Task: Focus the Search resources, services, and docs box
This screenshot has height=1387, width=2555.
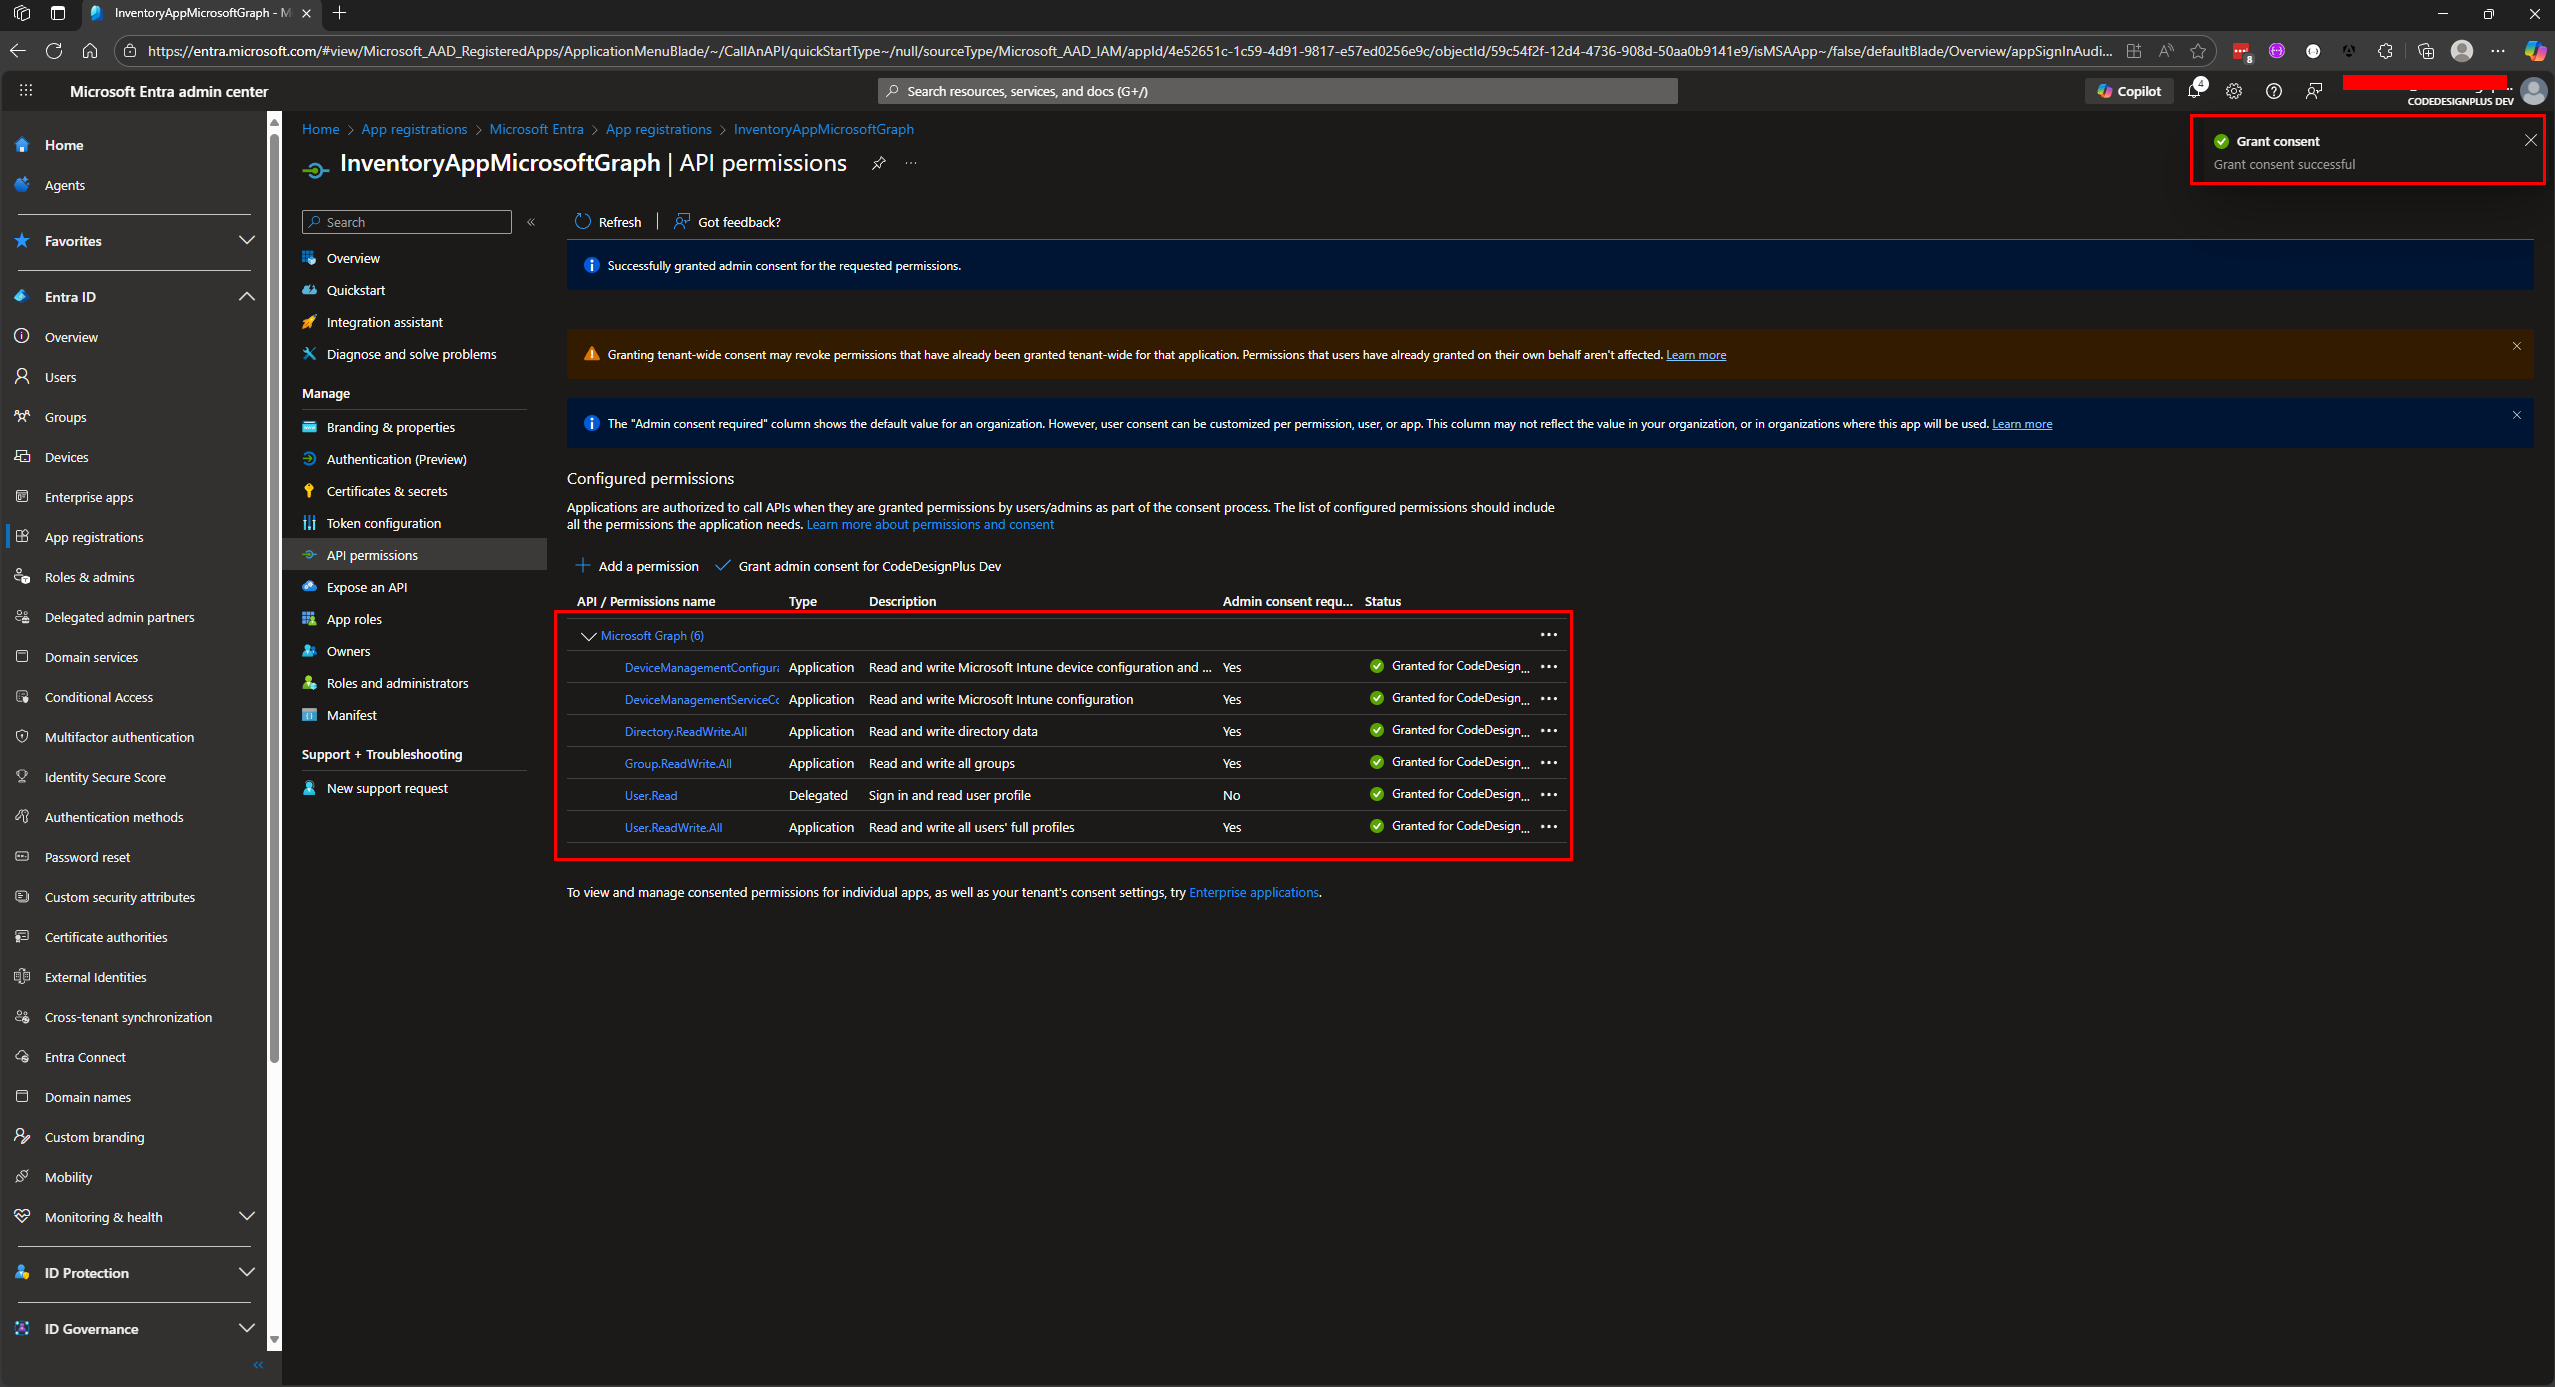Action: click(x=1277, y=91)
